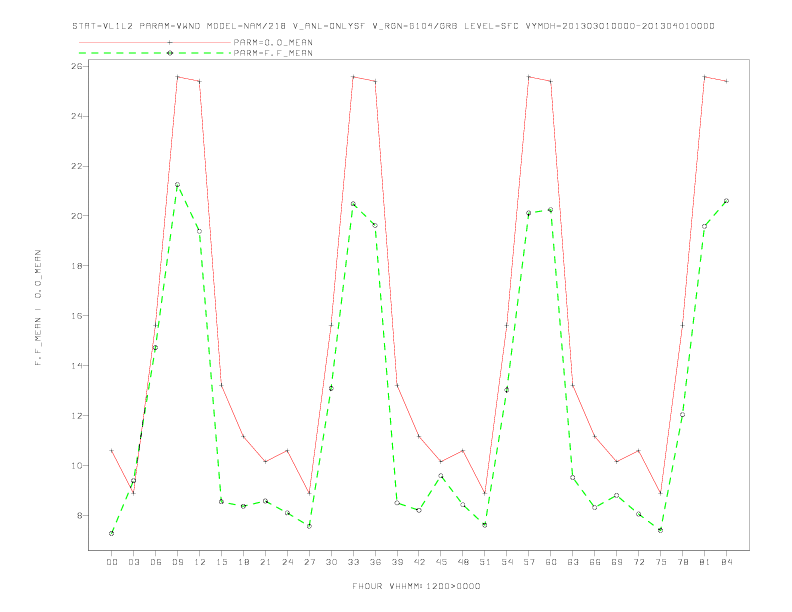The image size is (792, 612).
Task: Click the y-axis tick label 22
Action: point(77,166)
